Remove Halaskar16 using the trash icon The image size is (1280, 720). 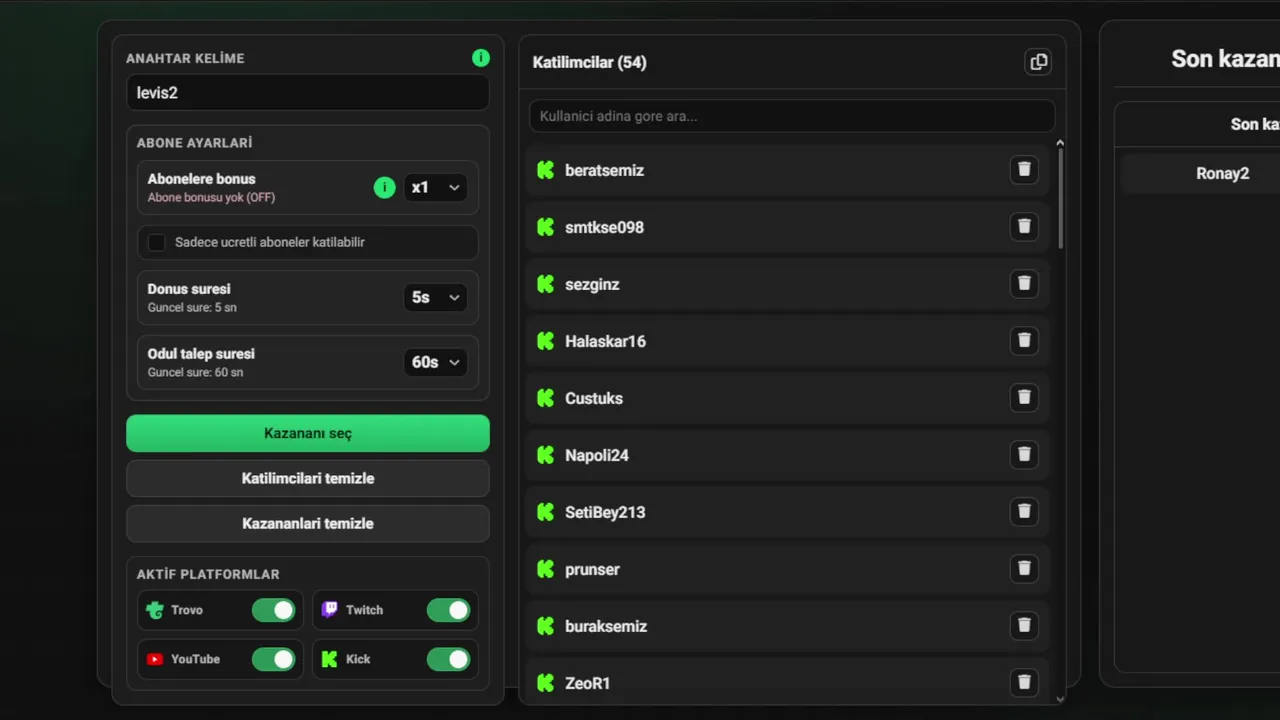[1024, 341]
